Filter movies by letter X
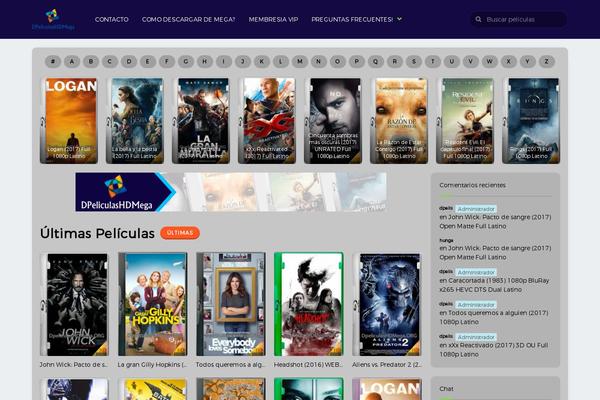Viewport: 600px width, 400px height. [x=509, y=61]
